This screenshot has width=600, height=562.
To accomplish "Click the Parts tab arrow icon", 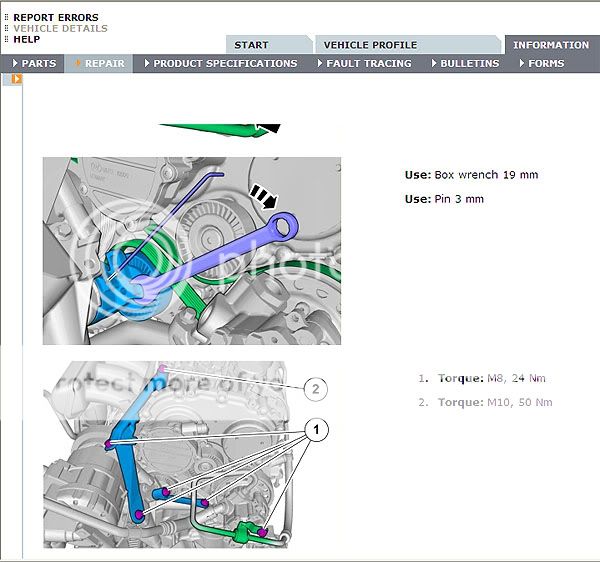I will point(15,63).
